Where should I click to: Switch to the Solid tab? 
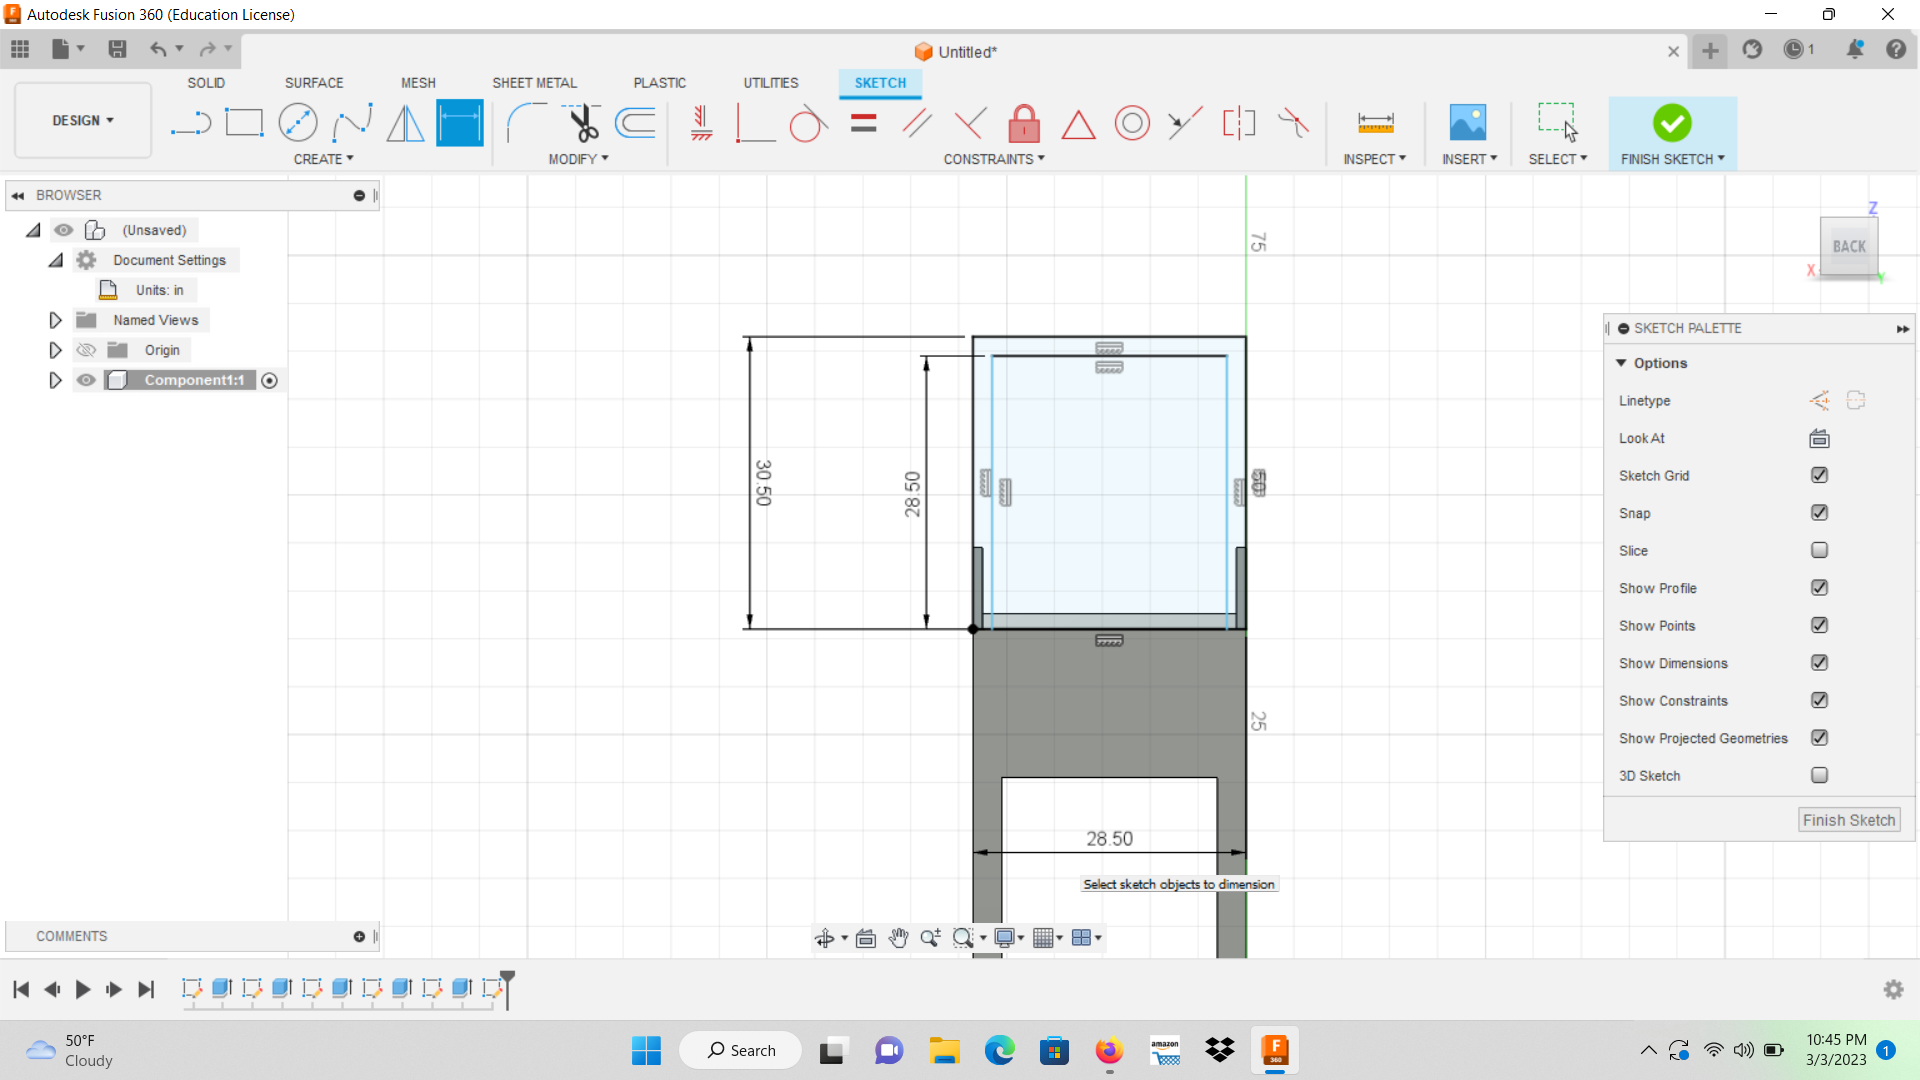(206, 82)
